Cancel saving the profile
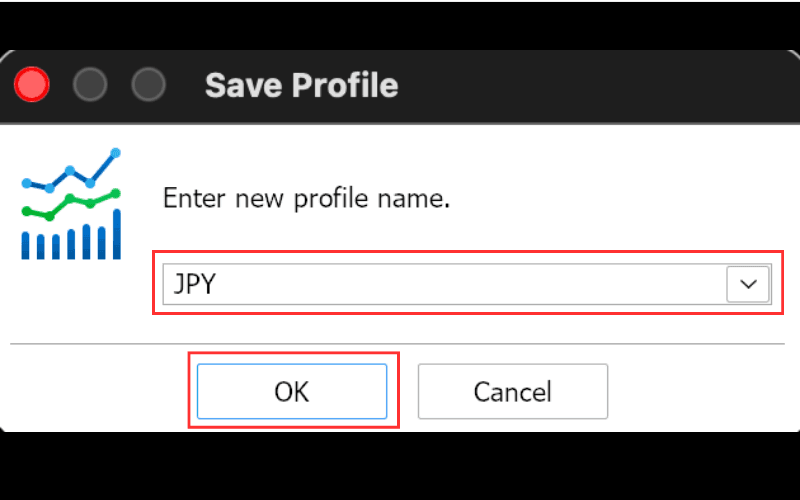Viewport: 800px width, 500px height. (x=513, y=391)
